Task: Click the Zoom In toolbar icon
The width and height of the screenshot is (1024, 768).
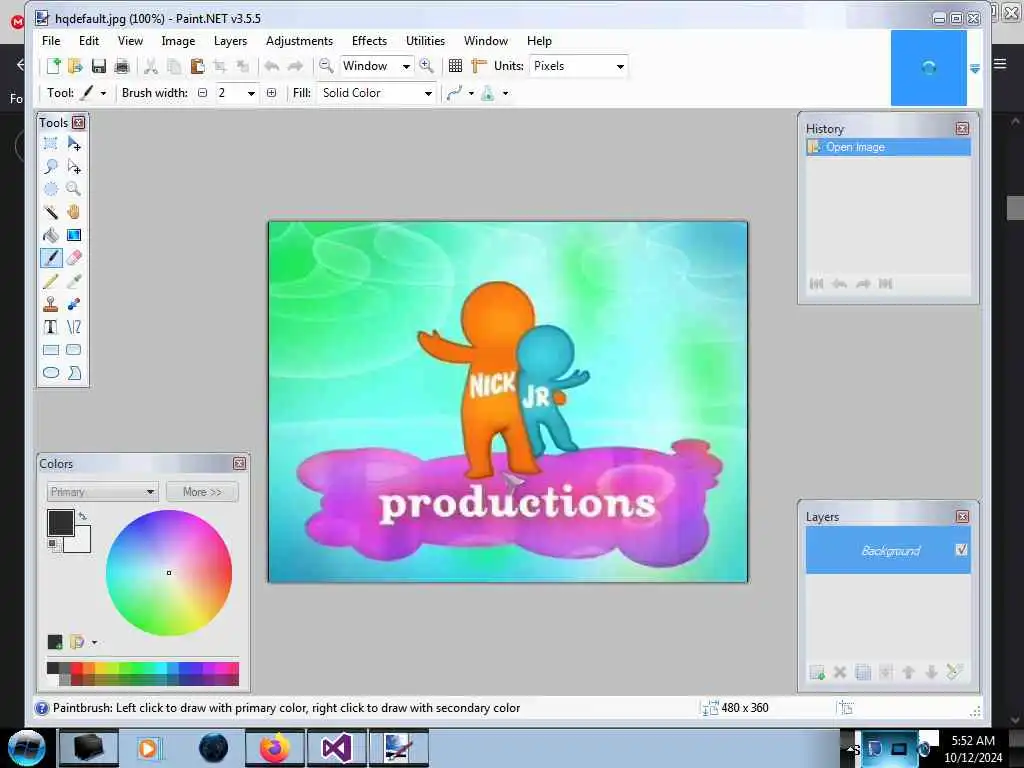Action: tap(426, 66)
